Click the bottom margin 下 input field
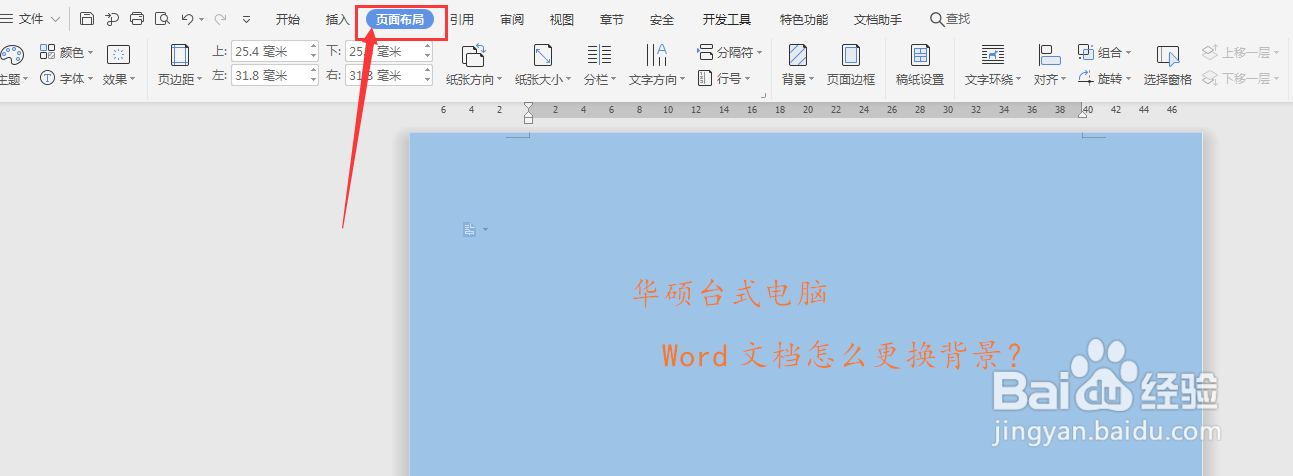This screenshot has width=1293, height=476. (384, 51)
